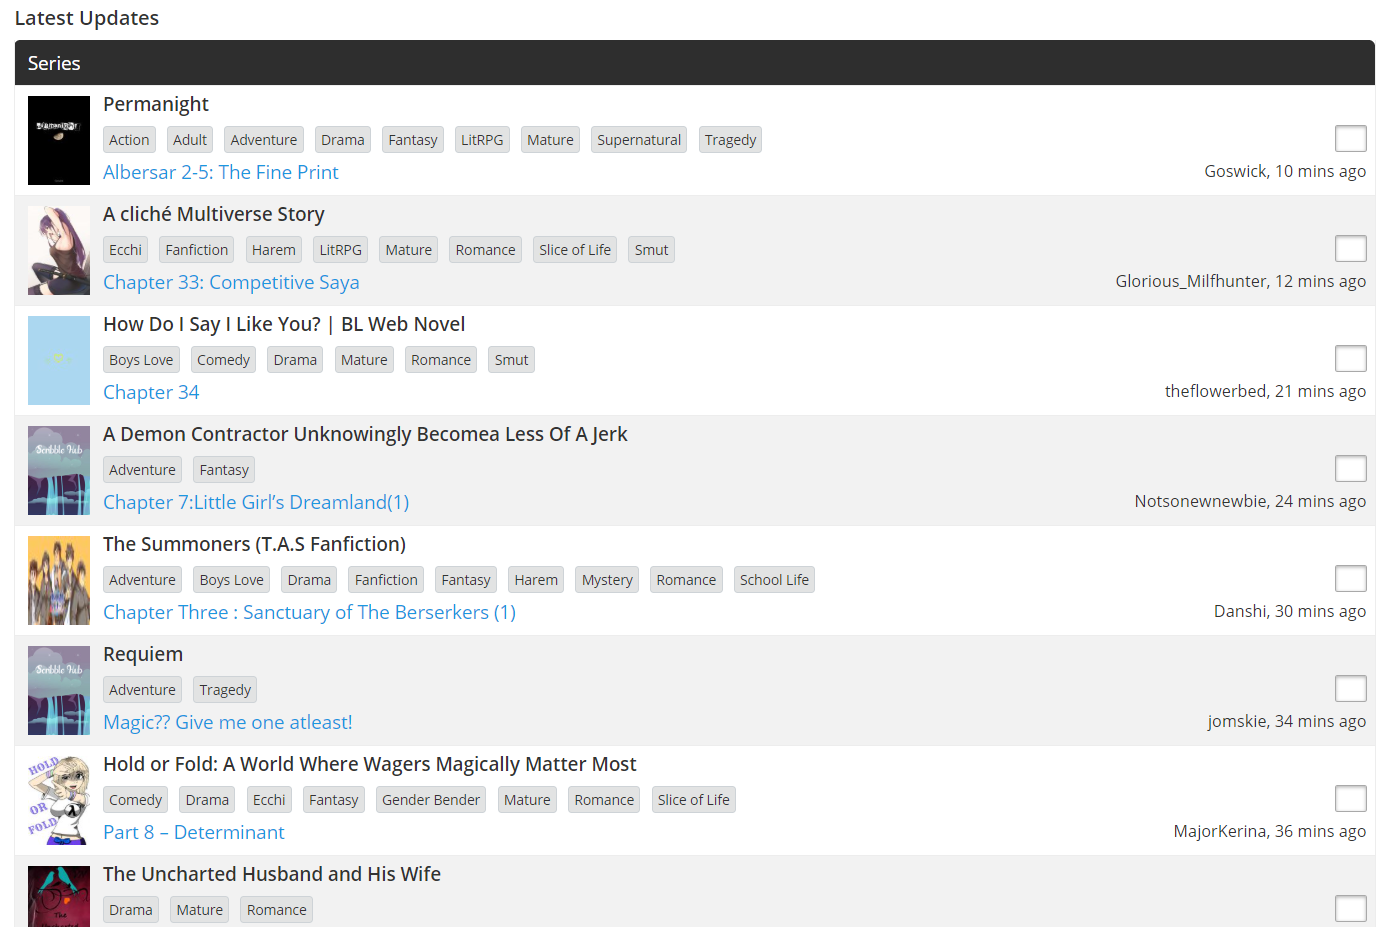Open the Permanight cover thumbnail
Image resolution: width=1382 pixels, height=927 pixels.
click(59, 140)
